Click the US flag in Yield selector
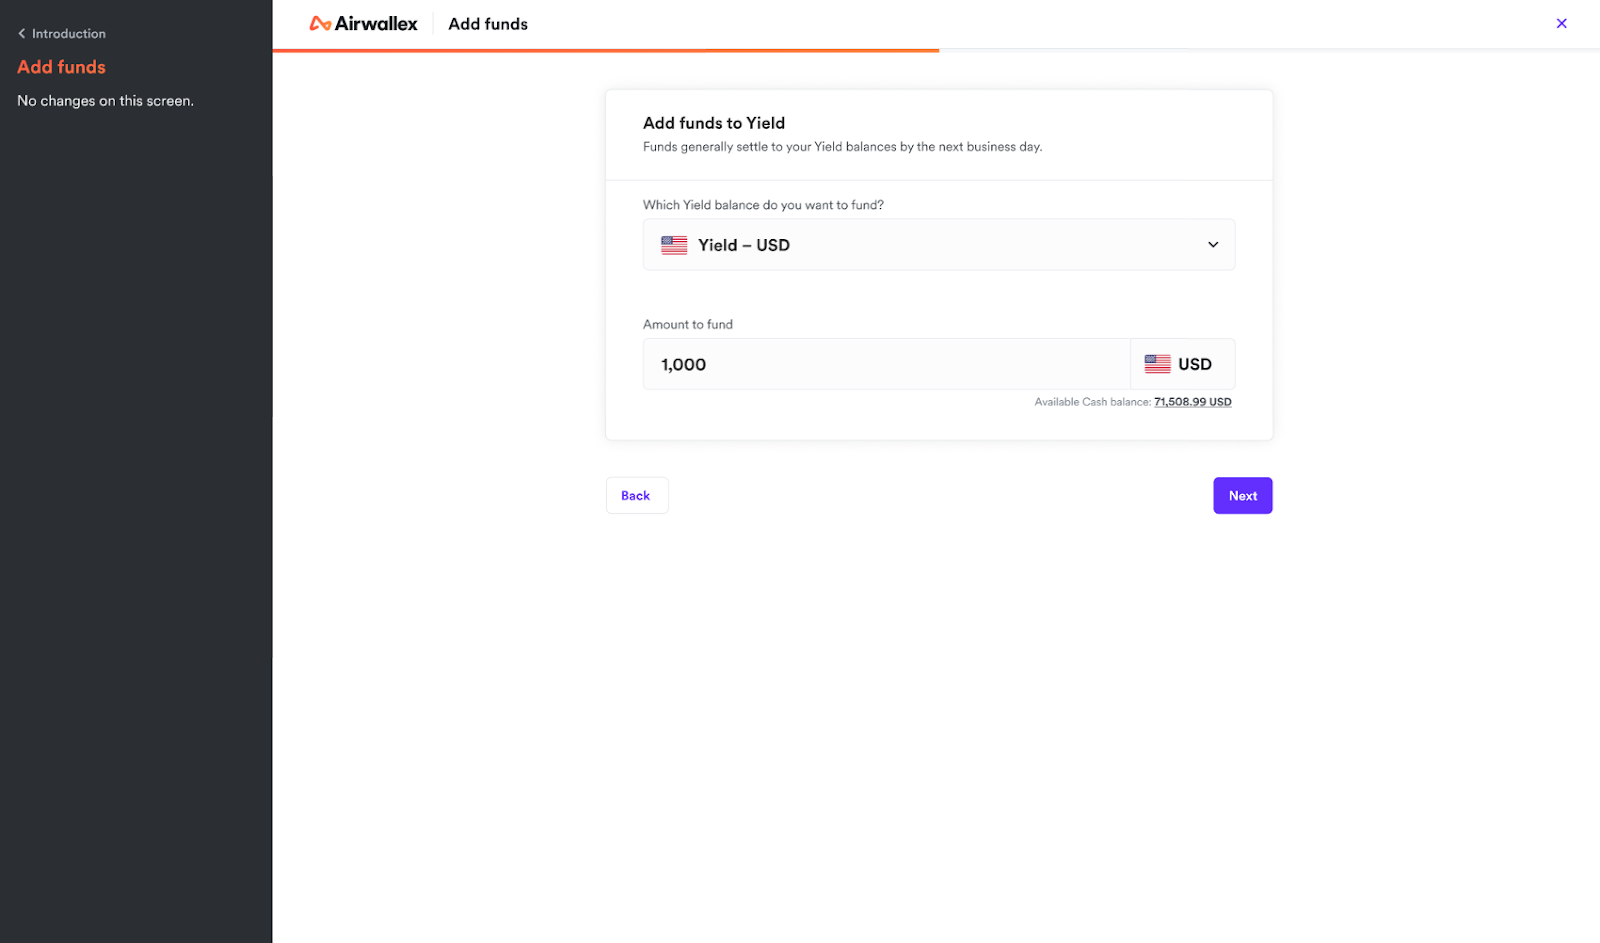The image size is (1600, 943). [x=674, y=245]
